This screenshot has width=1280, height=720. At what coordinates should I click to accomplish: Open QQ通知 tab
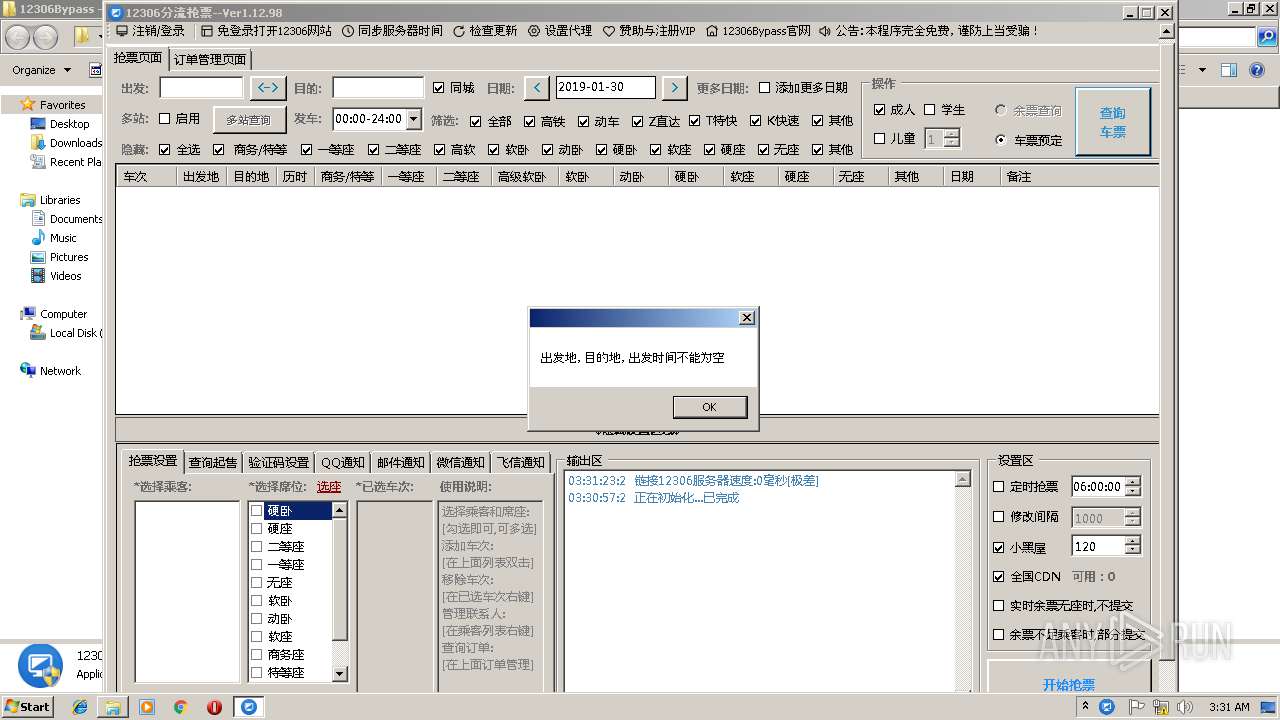coord(343,462)
